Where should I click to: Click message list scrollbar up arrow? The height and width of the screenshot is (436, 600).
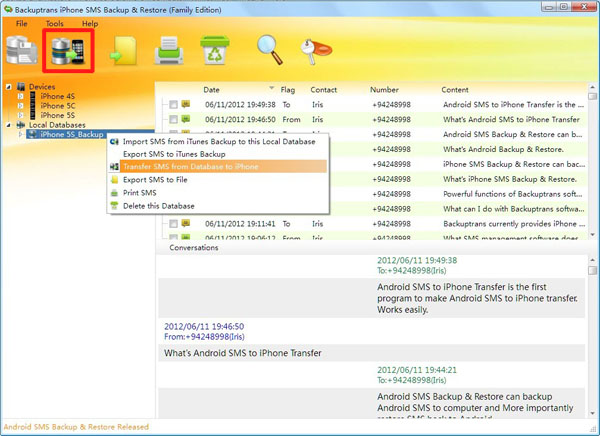[592, 87]
